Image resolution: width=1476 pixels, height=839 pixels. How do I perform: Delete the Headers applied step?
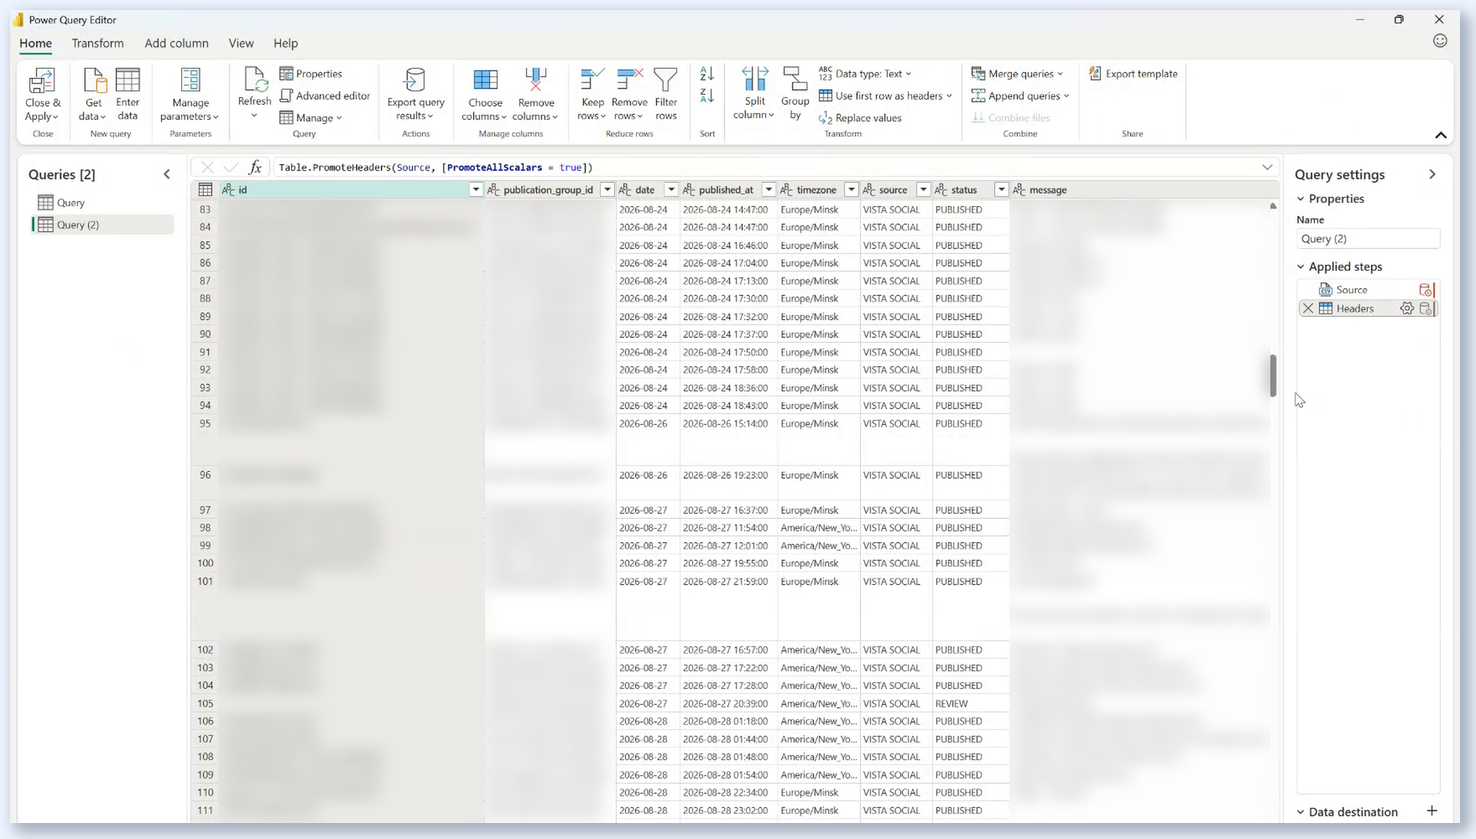point(1308,309)
